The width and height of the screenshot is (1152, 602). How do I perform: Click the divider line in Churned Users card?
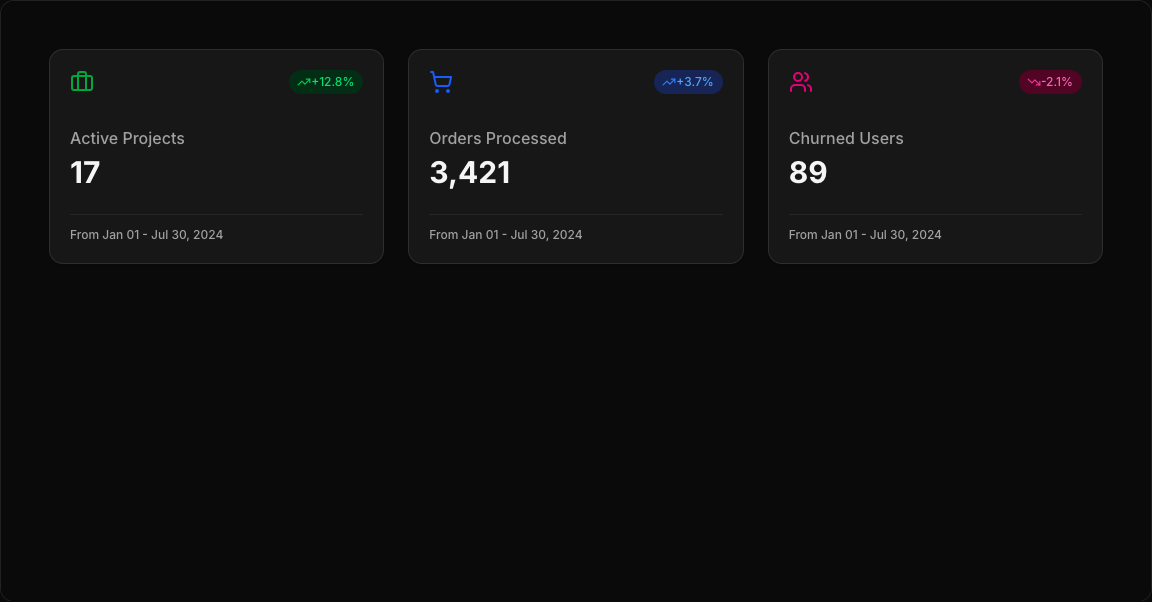coord(935,214)
